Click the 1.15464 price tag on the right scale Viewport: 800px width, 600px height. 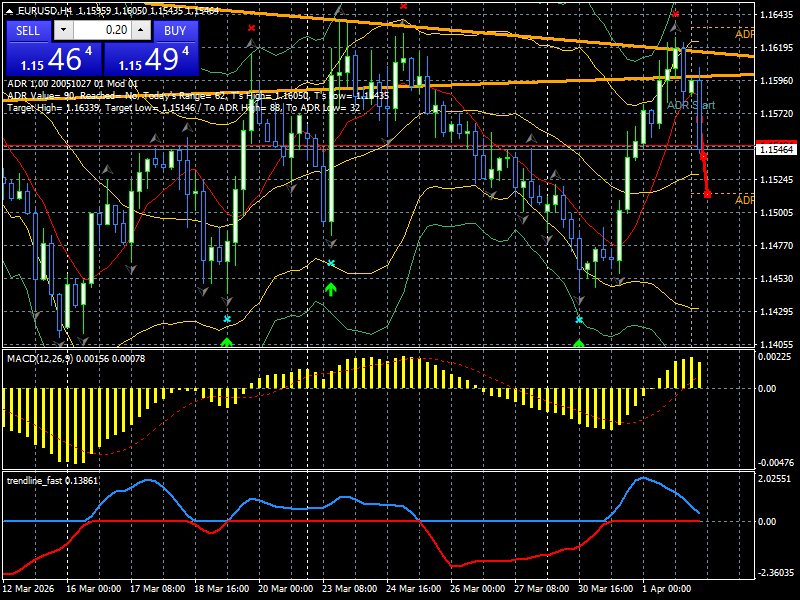click(768, 146)
